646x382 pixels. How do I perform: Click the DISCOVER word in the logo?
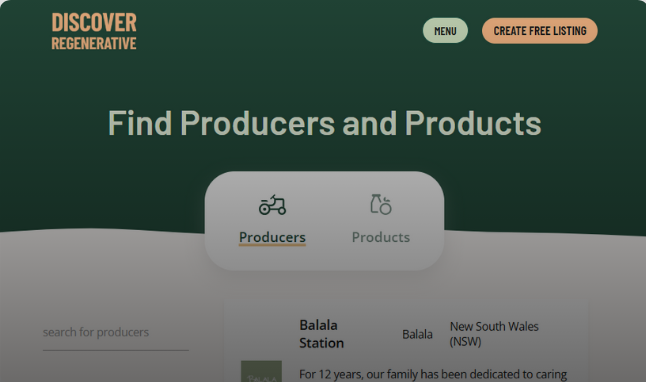[x=94, y=23]
